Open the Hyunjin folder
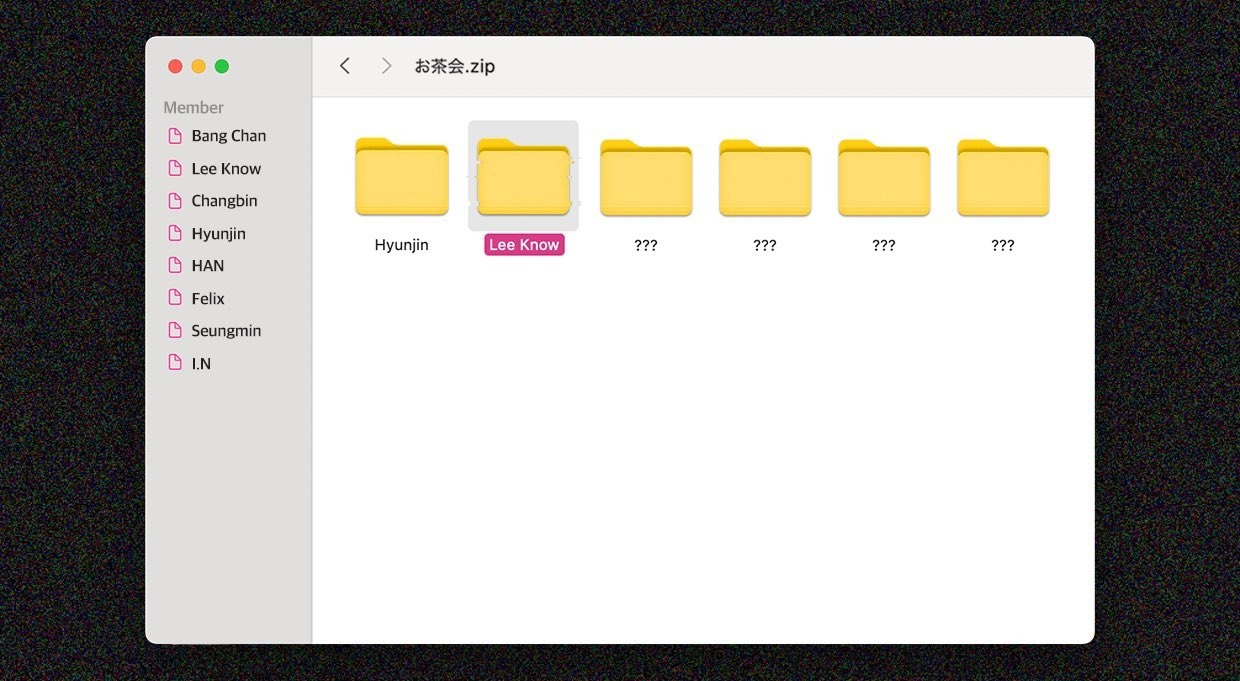Viewport: 1240px width, 681px height. 401,177
